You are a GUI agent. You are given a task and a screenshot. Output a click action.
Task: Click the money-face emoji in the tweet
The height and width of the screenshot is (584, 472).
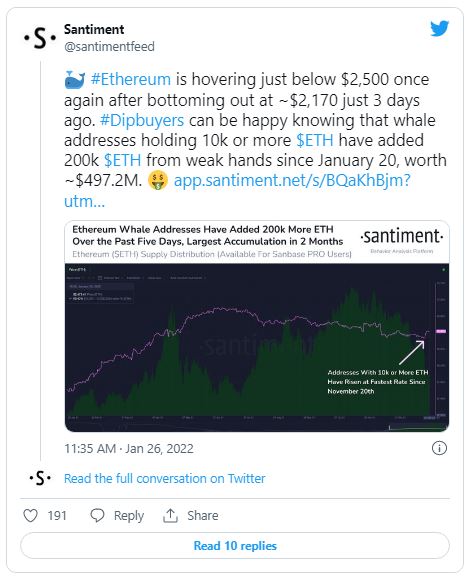158,181
